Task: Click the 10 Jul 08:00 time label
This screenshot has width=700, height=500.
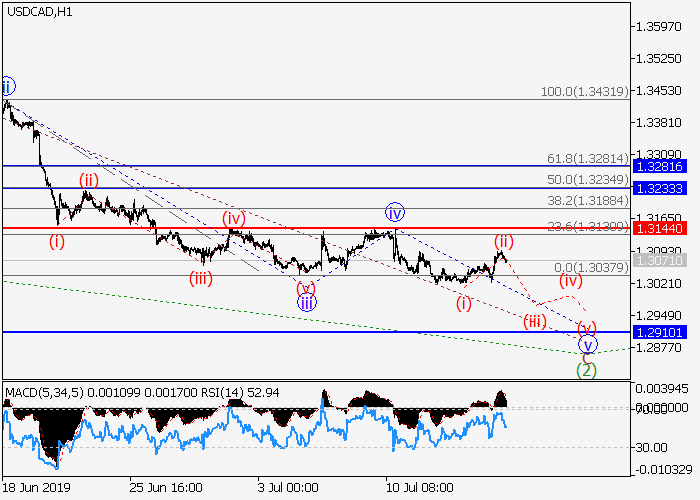Action: pos(417,489)
